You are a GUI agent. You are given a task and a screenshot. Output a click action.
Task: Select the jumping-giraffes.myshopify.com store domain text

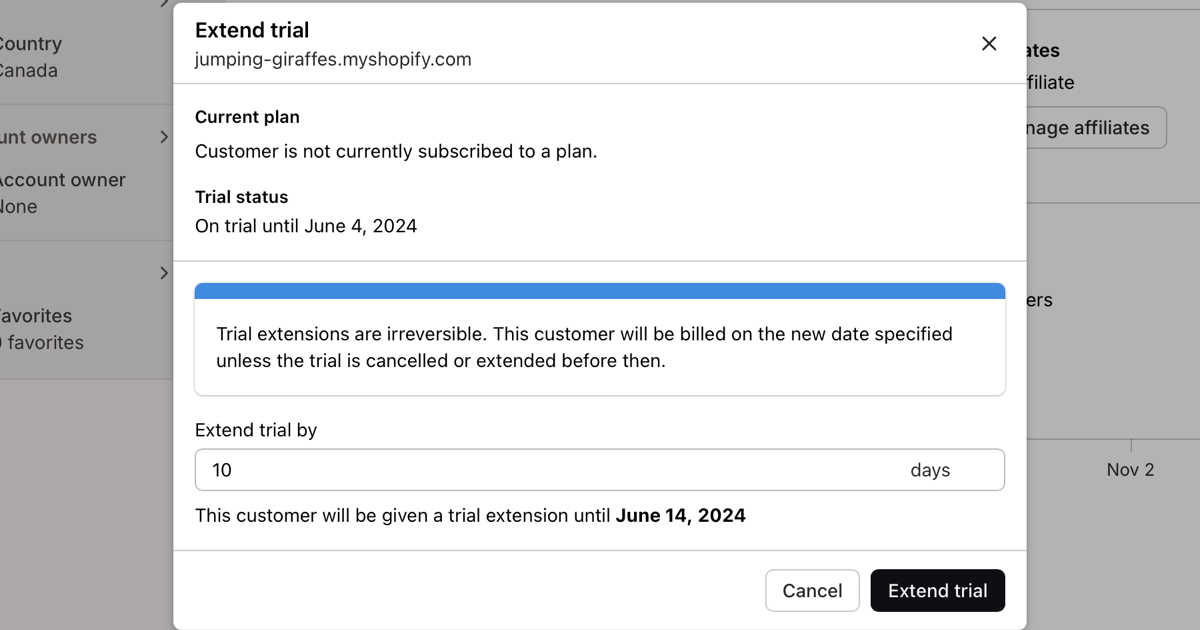[333, 59]
